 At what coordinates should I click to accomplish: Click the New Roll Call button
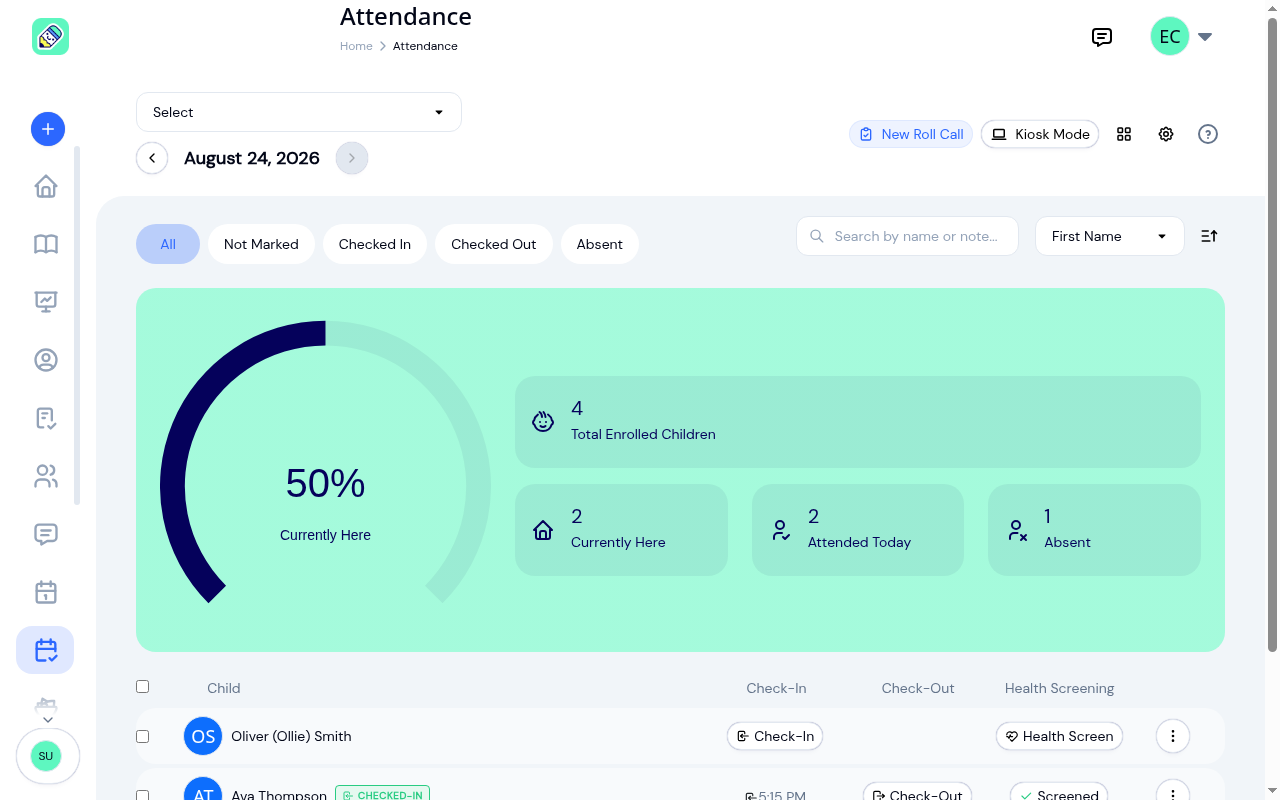click(911, 134)
